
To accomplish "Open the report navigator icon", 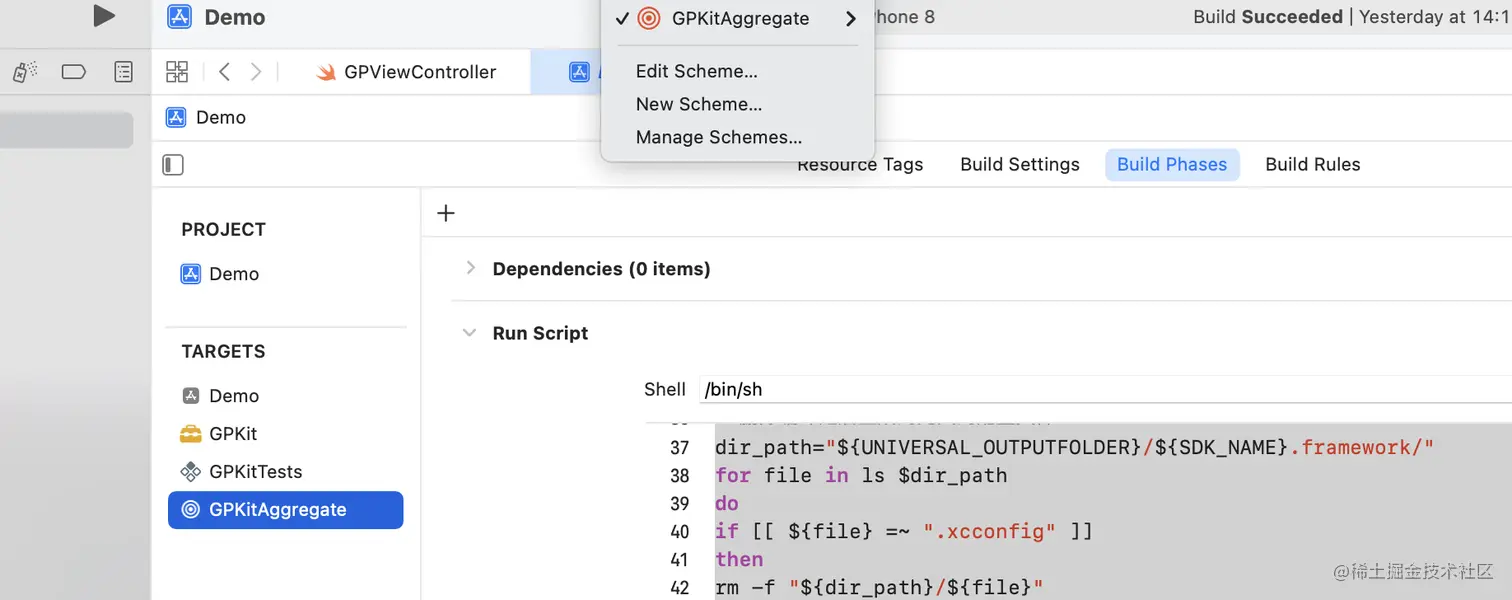I will [123, 72].
